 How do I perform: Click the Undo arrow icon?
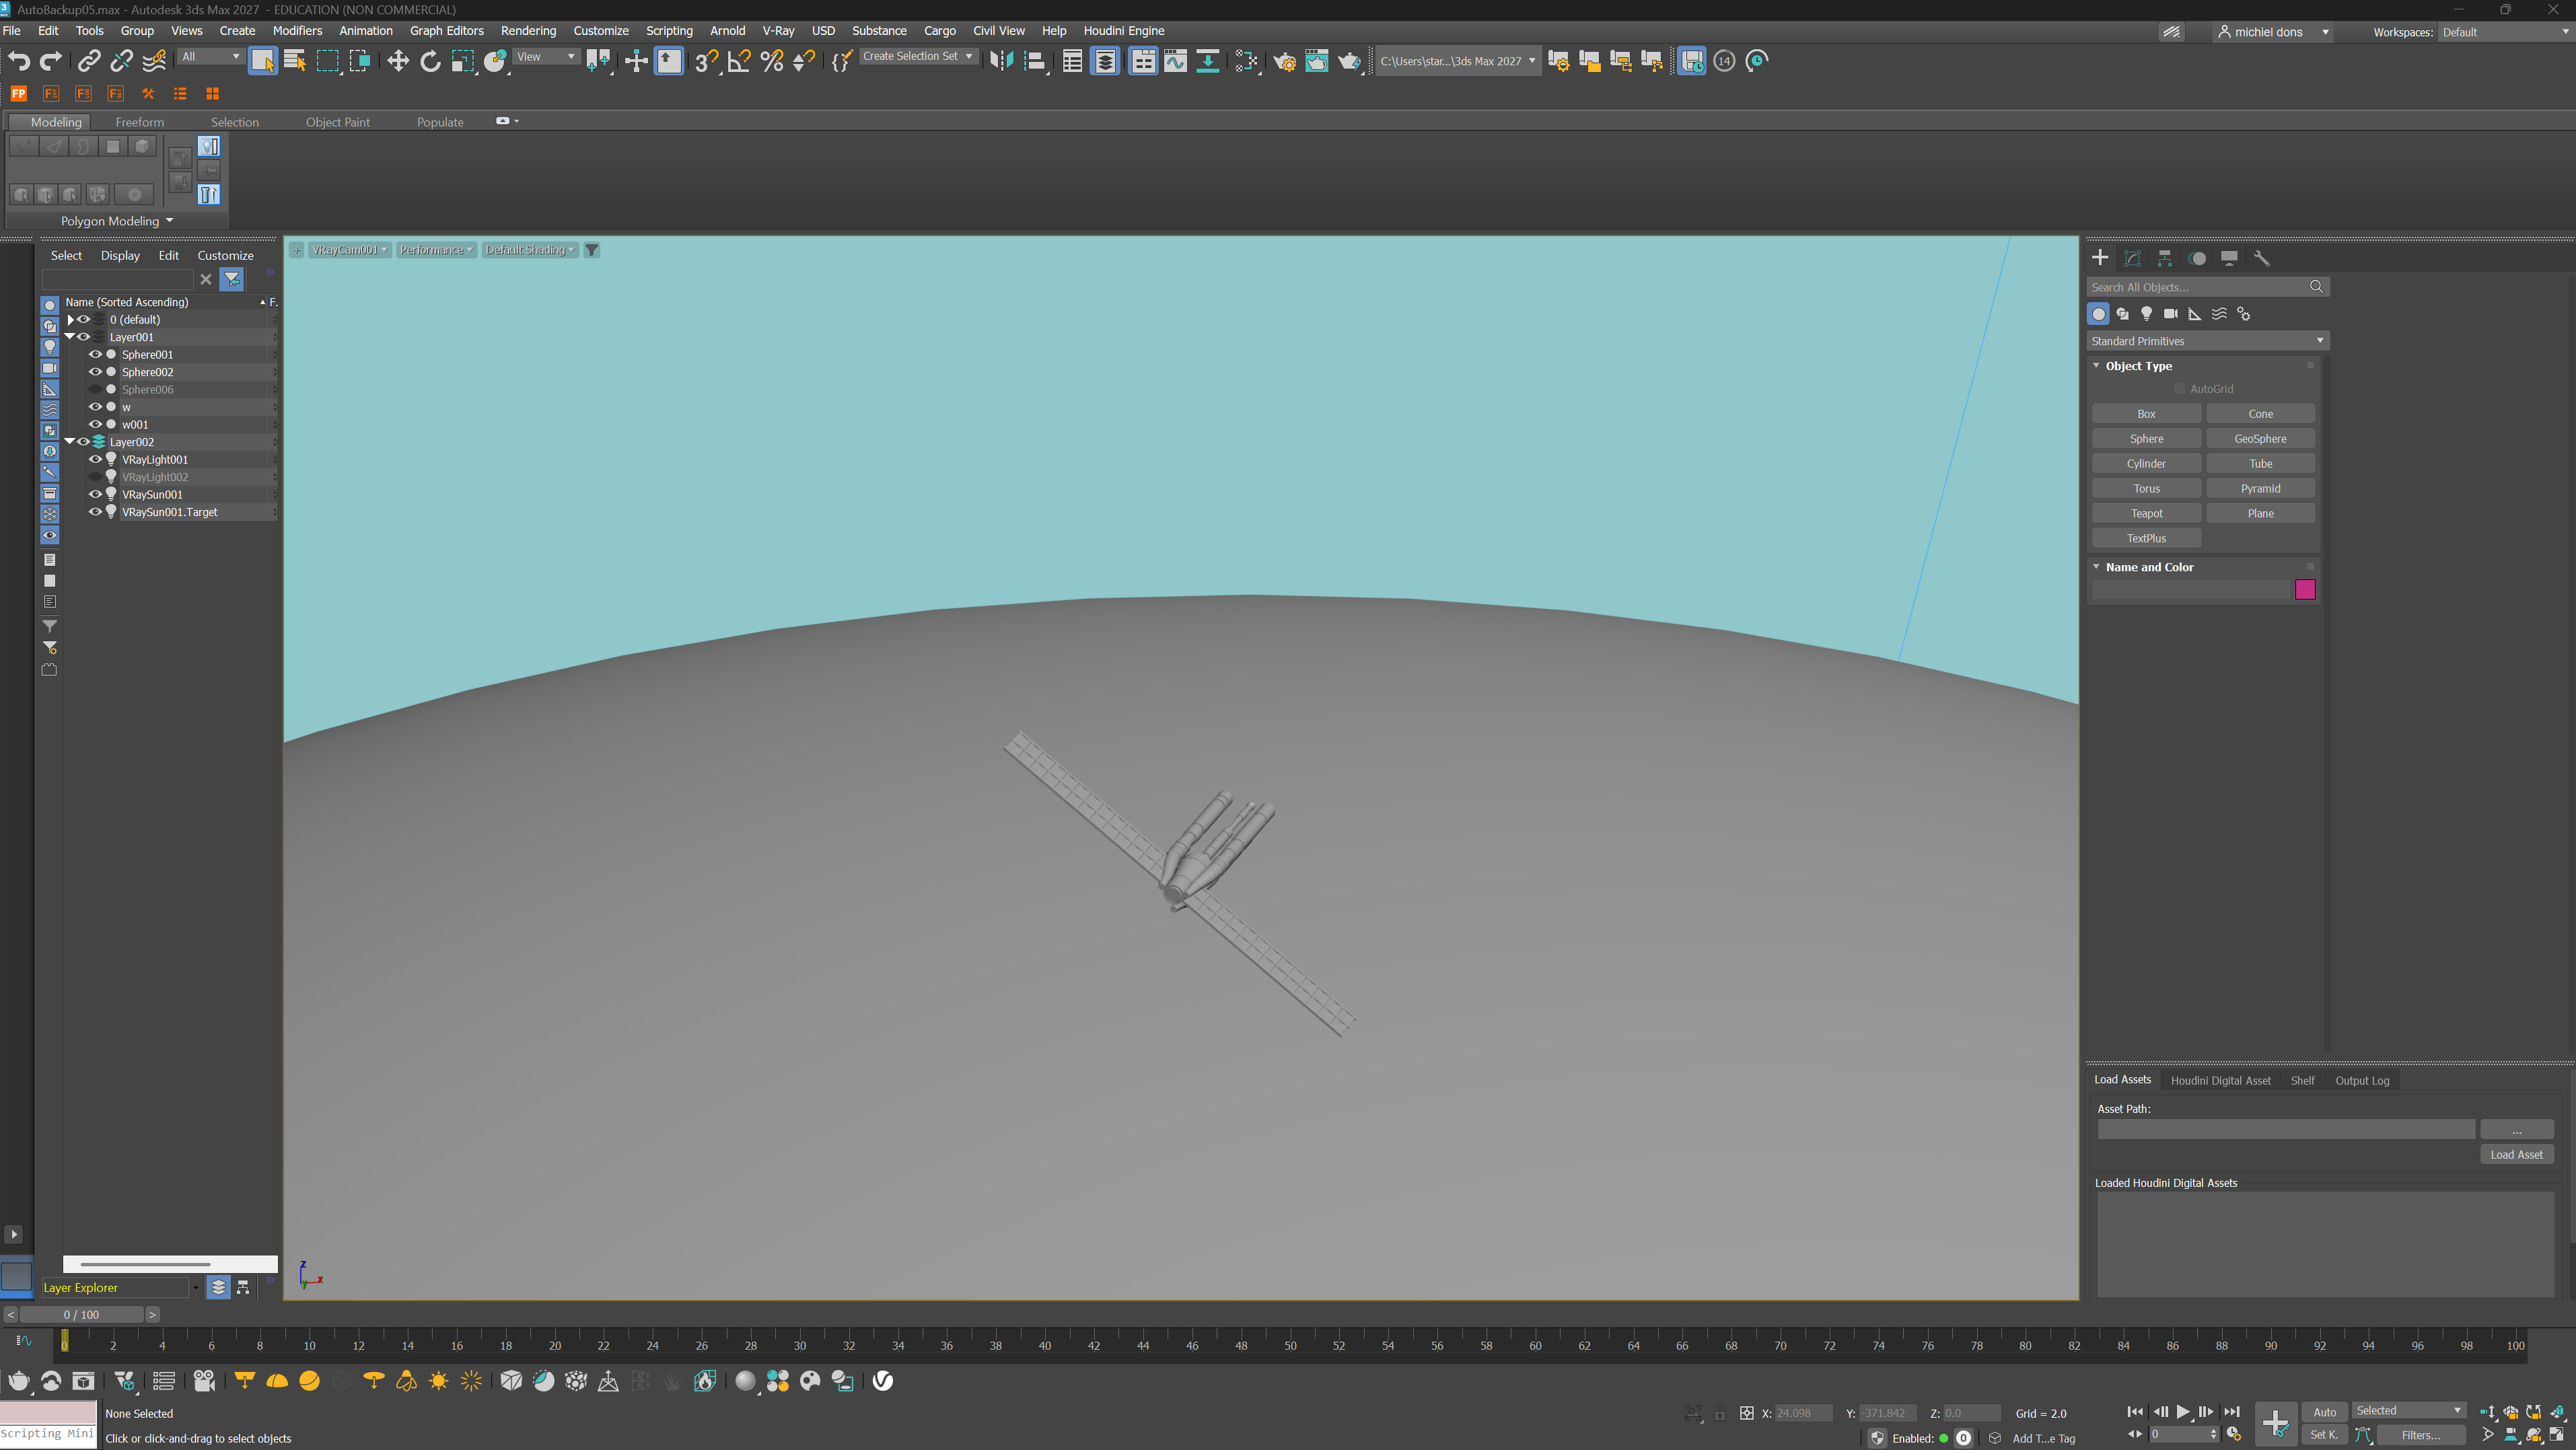point(18,61)
